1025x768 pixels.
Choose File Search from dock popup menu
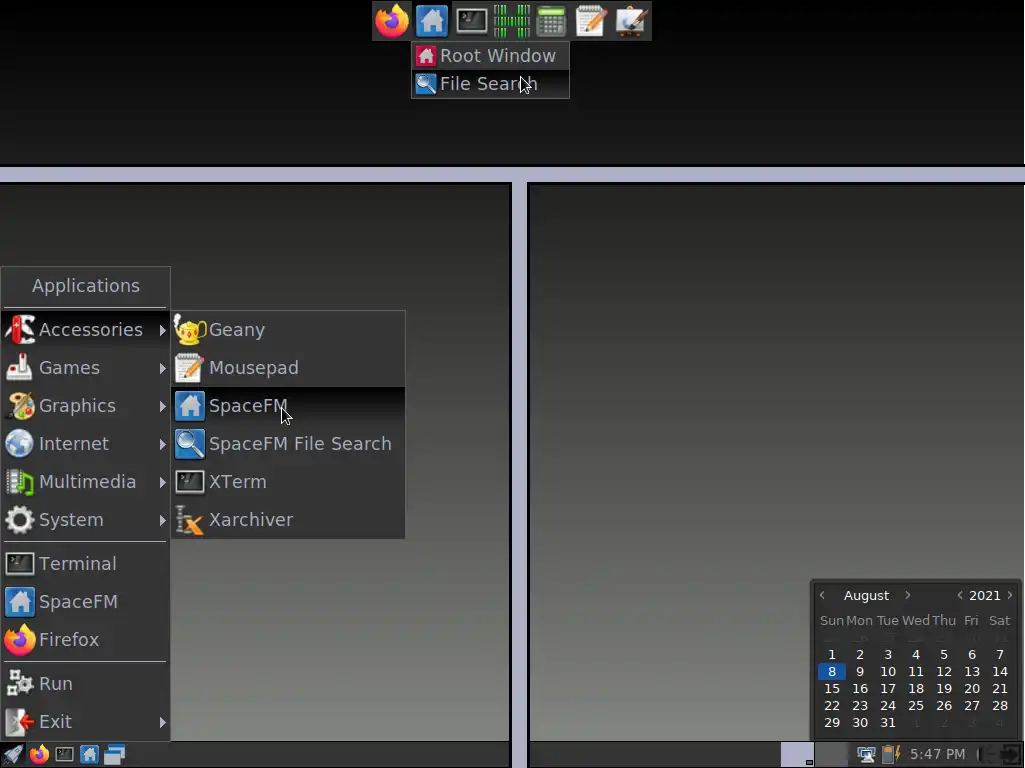coord(490,84)
